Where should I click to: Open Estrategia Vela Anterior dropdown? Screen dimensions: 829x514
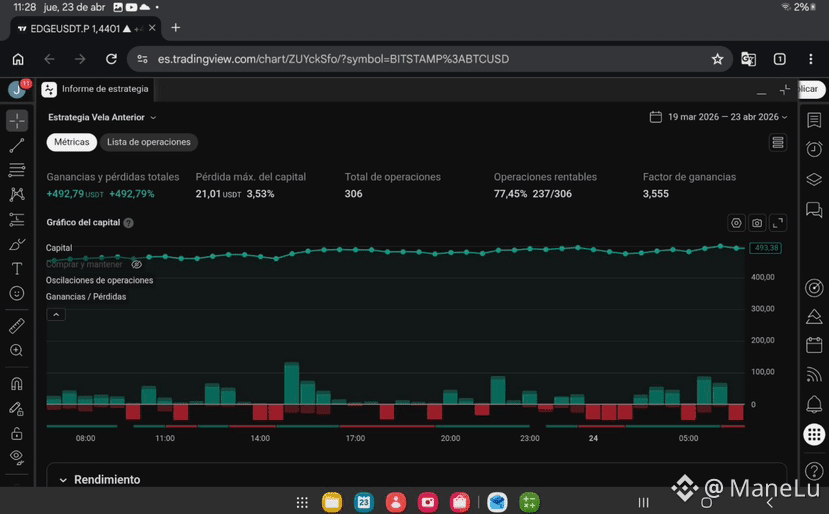102,117
